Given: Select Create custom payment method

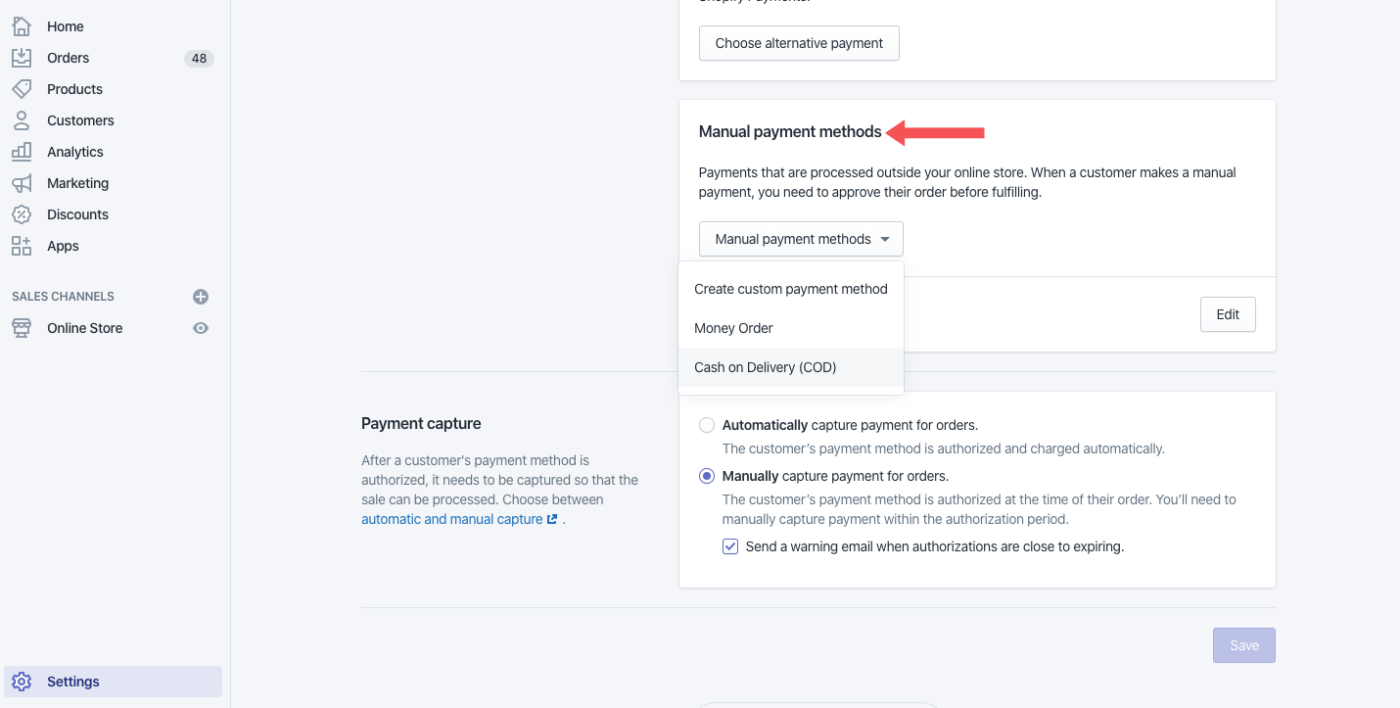Looking at the screenshot, I should 791,289.
